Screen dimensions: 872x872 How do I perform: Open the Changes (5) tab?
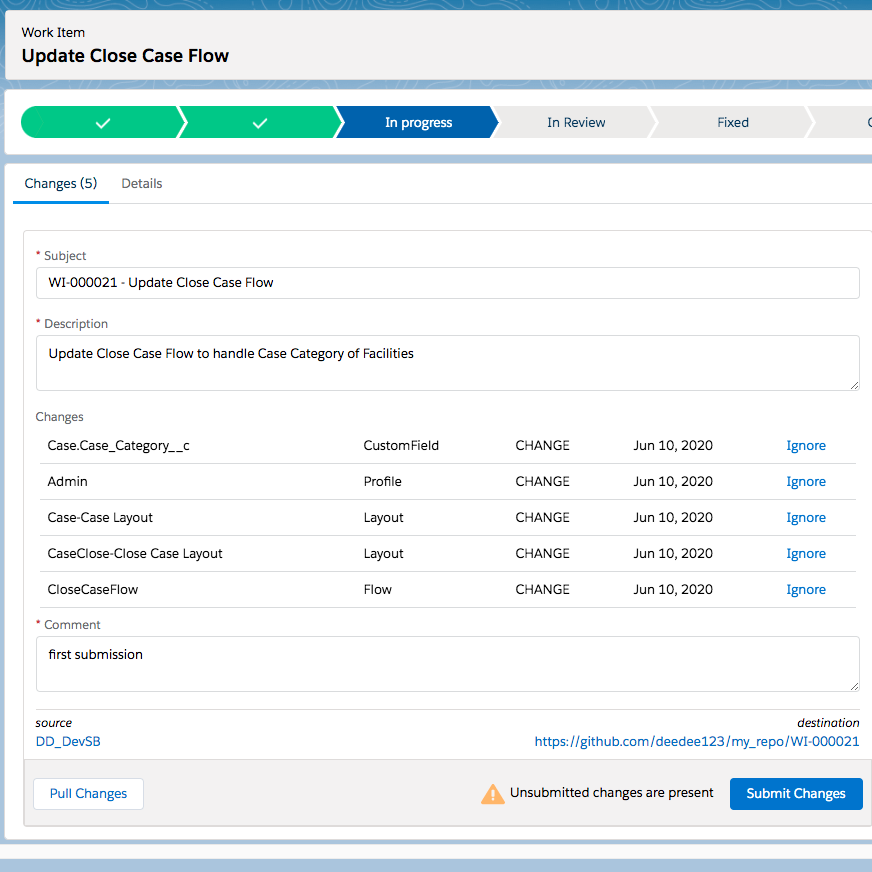tap(61, 184)
